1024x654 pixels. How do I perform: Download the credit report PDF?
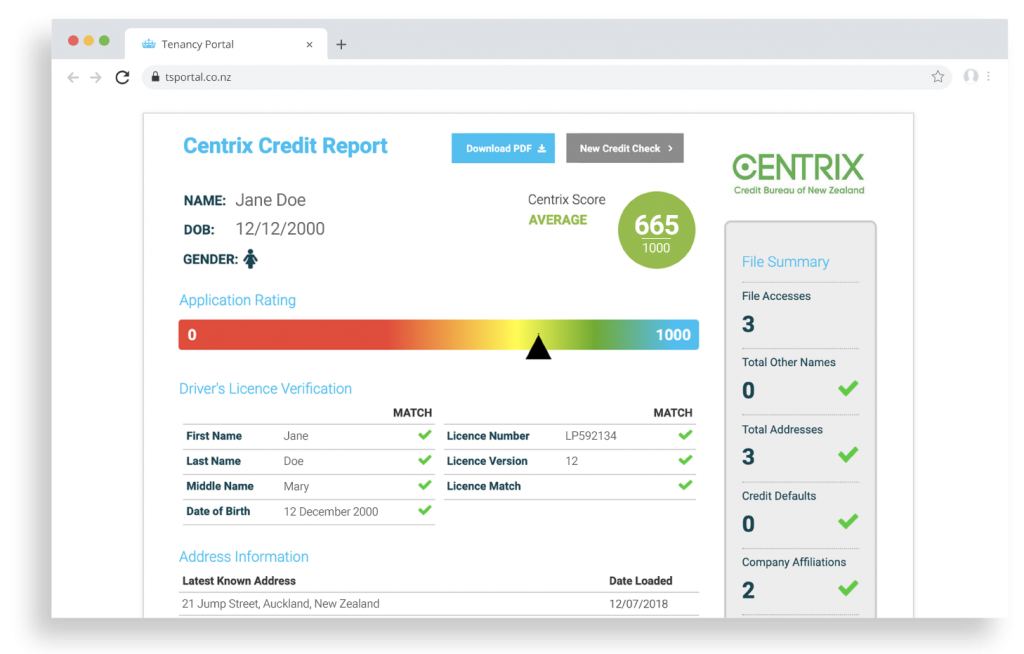click(503, 148)
